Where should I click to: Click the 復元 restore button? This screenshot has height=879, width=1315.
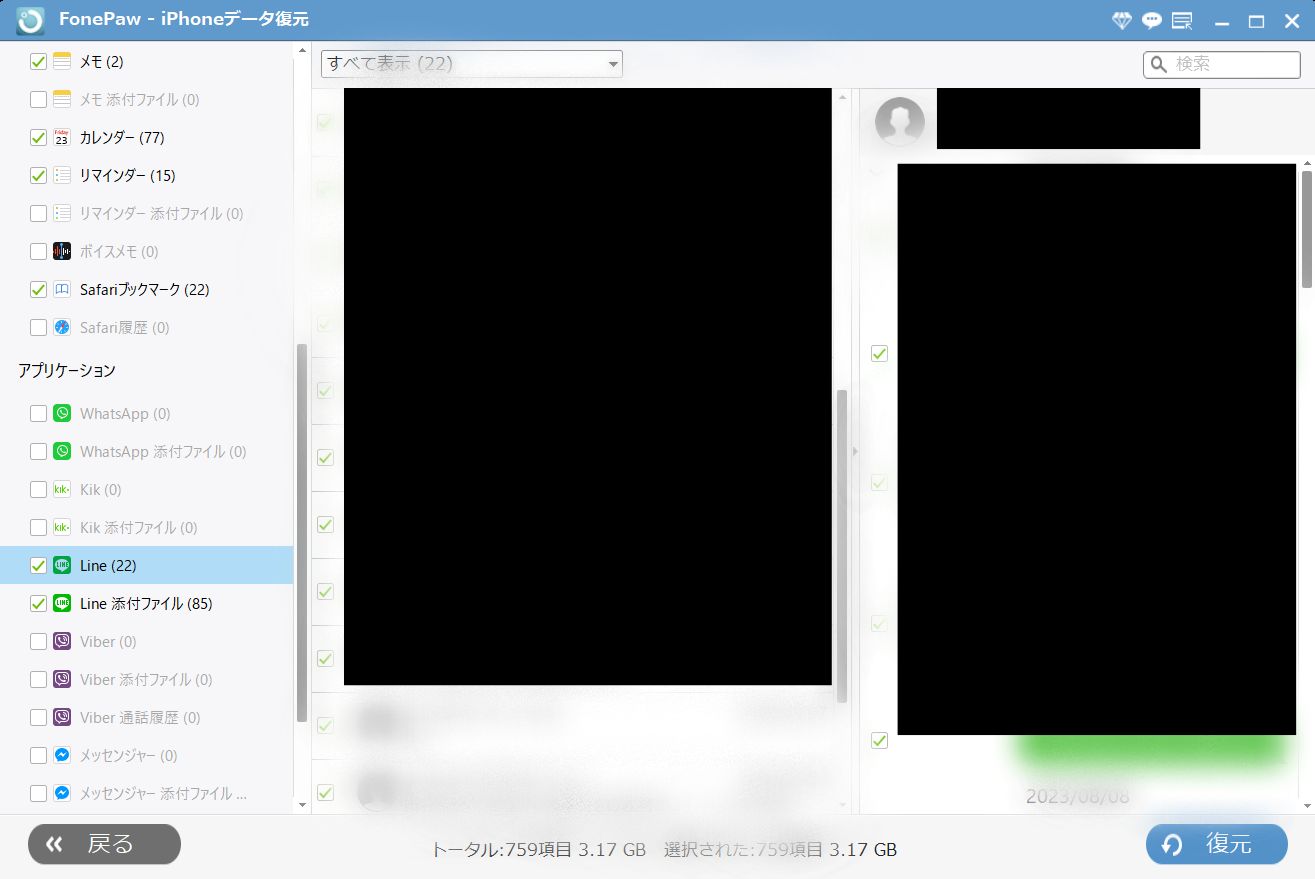click(x=1216, y=844)
